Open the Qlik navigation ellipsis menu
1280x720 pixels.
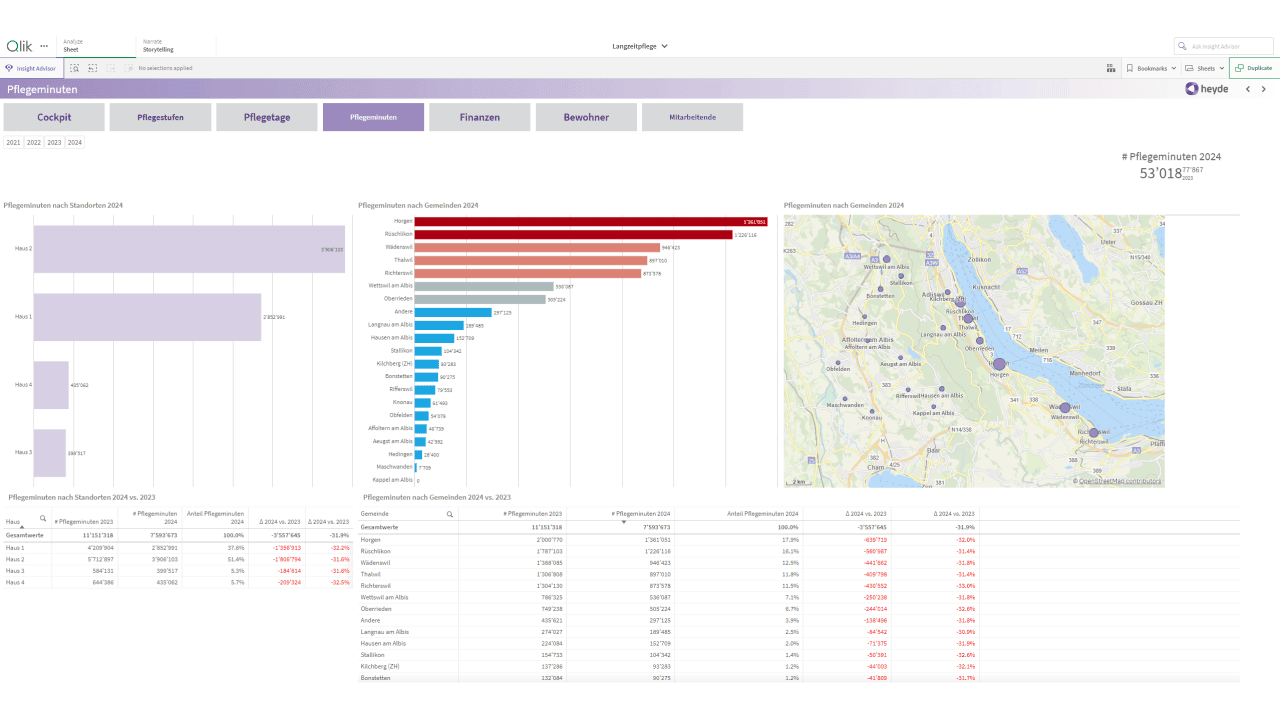coord(44,46)
